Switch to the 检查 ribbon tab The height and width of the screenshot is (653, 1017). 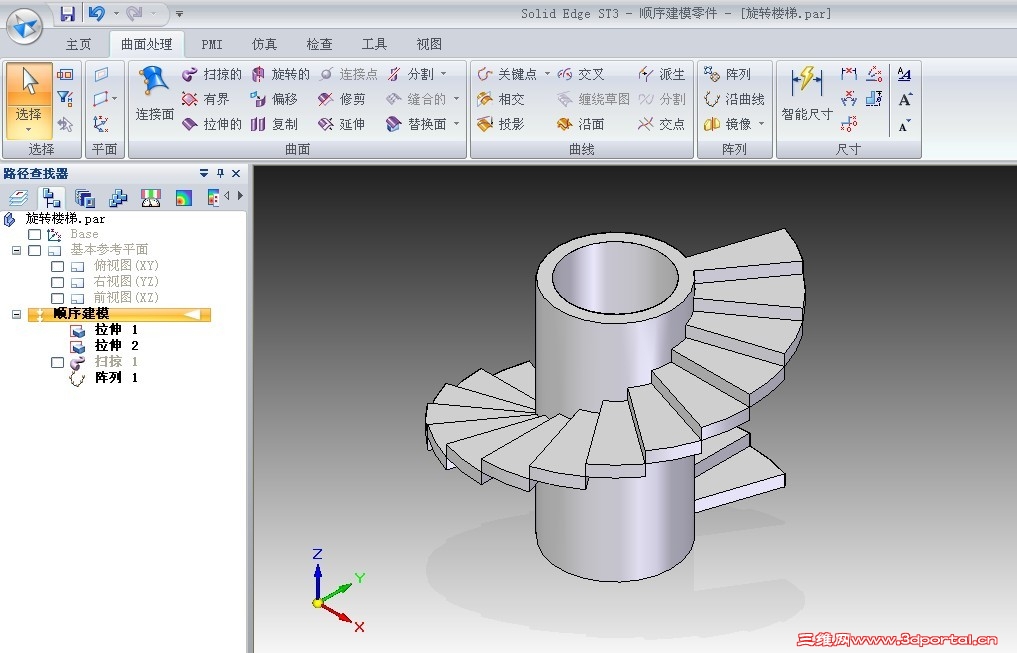(319, 44)
